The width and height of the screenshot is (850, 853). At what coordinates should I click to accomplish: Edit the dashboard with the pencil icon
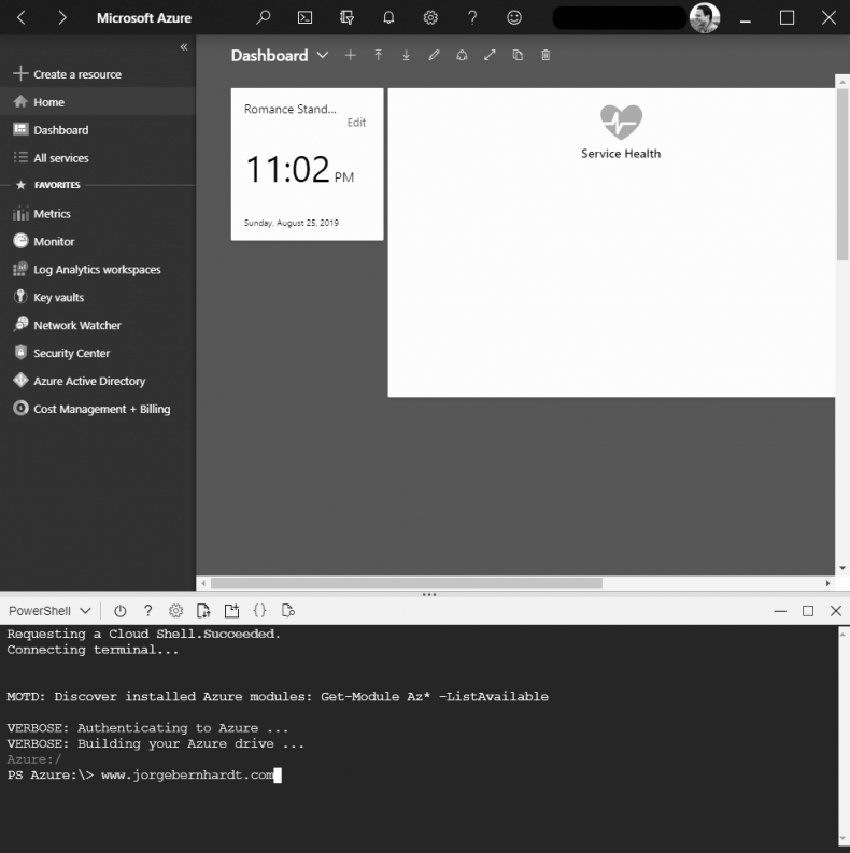tap(434, 55)
